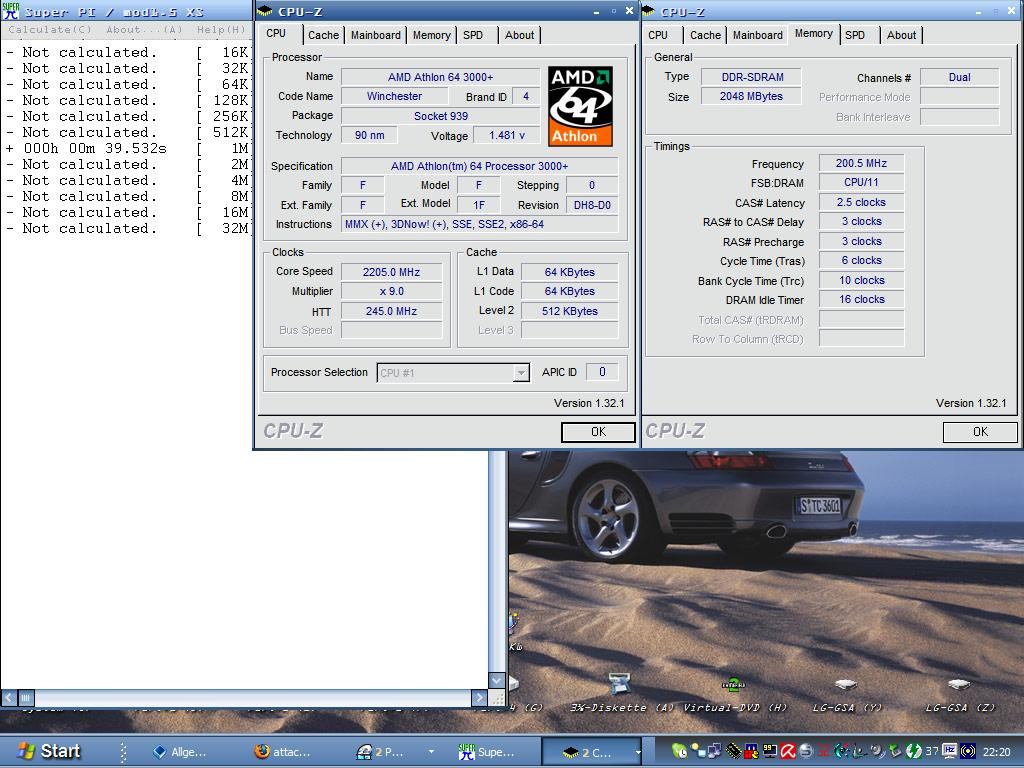The width and height of the screenshot is (1024, 768).
Task: Click the network computers tray icon
Action: (x=713, y=751)
